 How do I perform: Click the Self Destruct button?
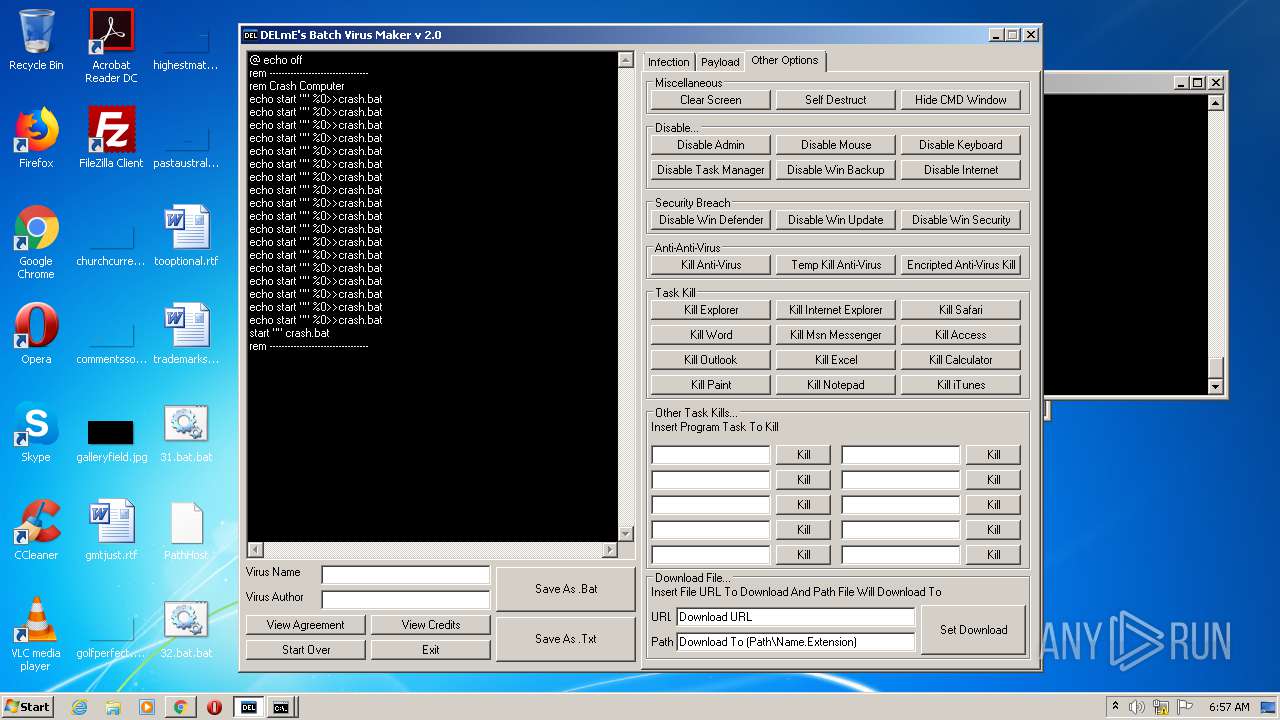pyautogui.click(x=836, y=100)
